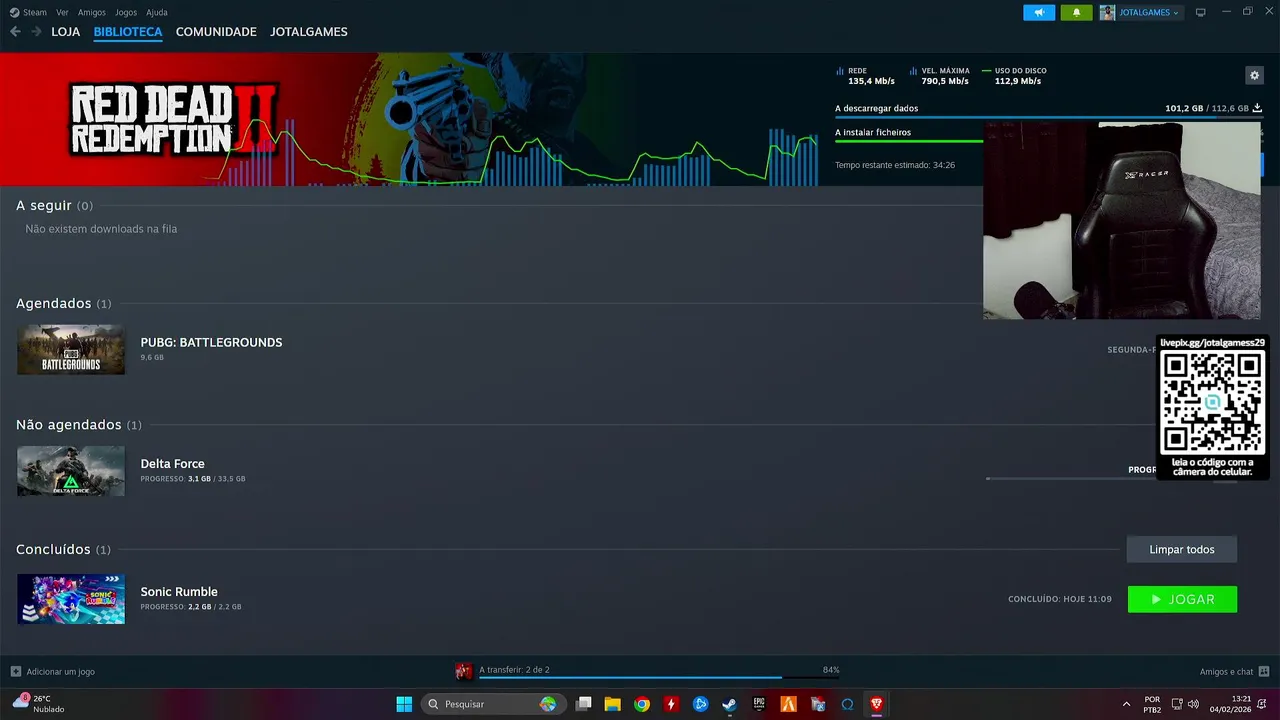
Task: Open download settings gear icon
Action: (1254, 75)
